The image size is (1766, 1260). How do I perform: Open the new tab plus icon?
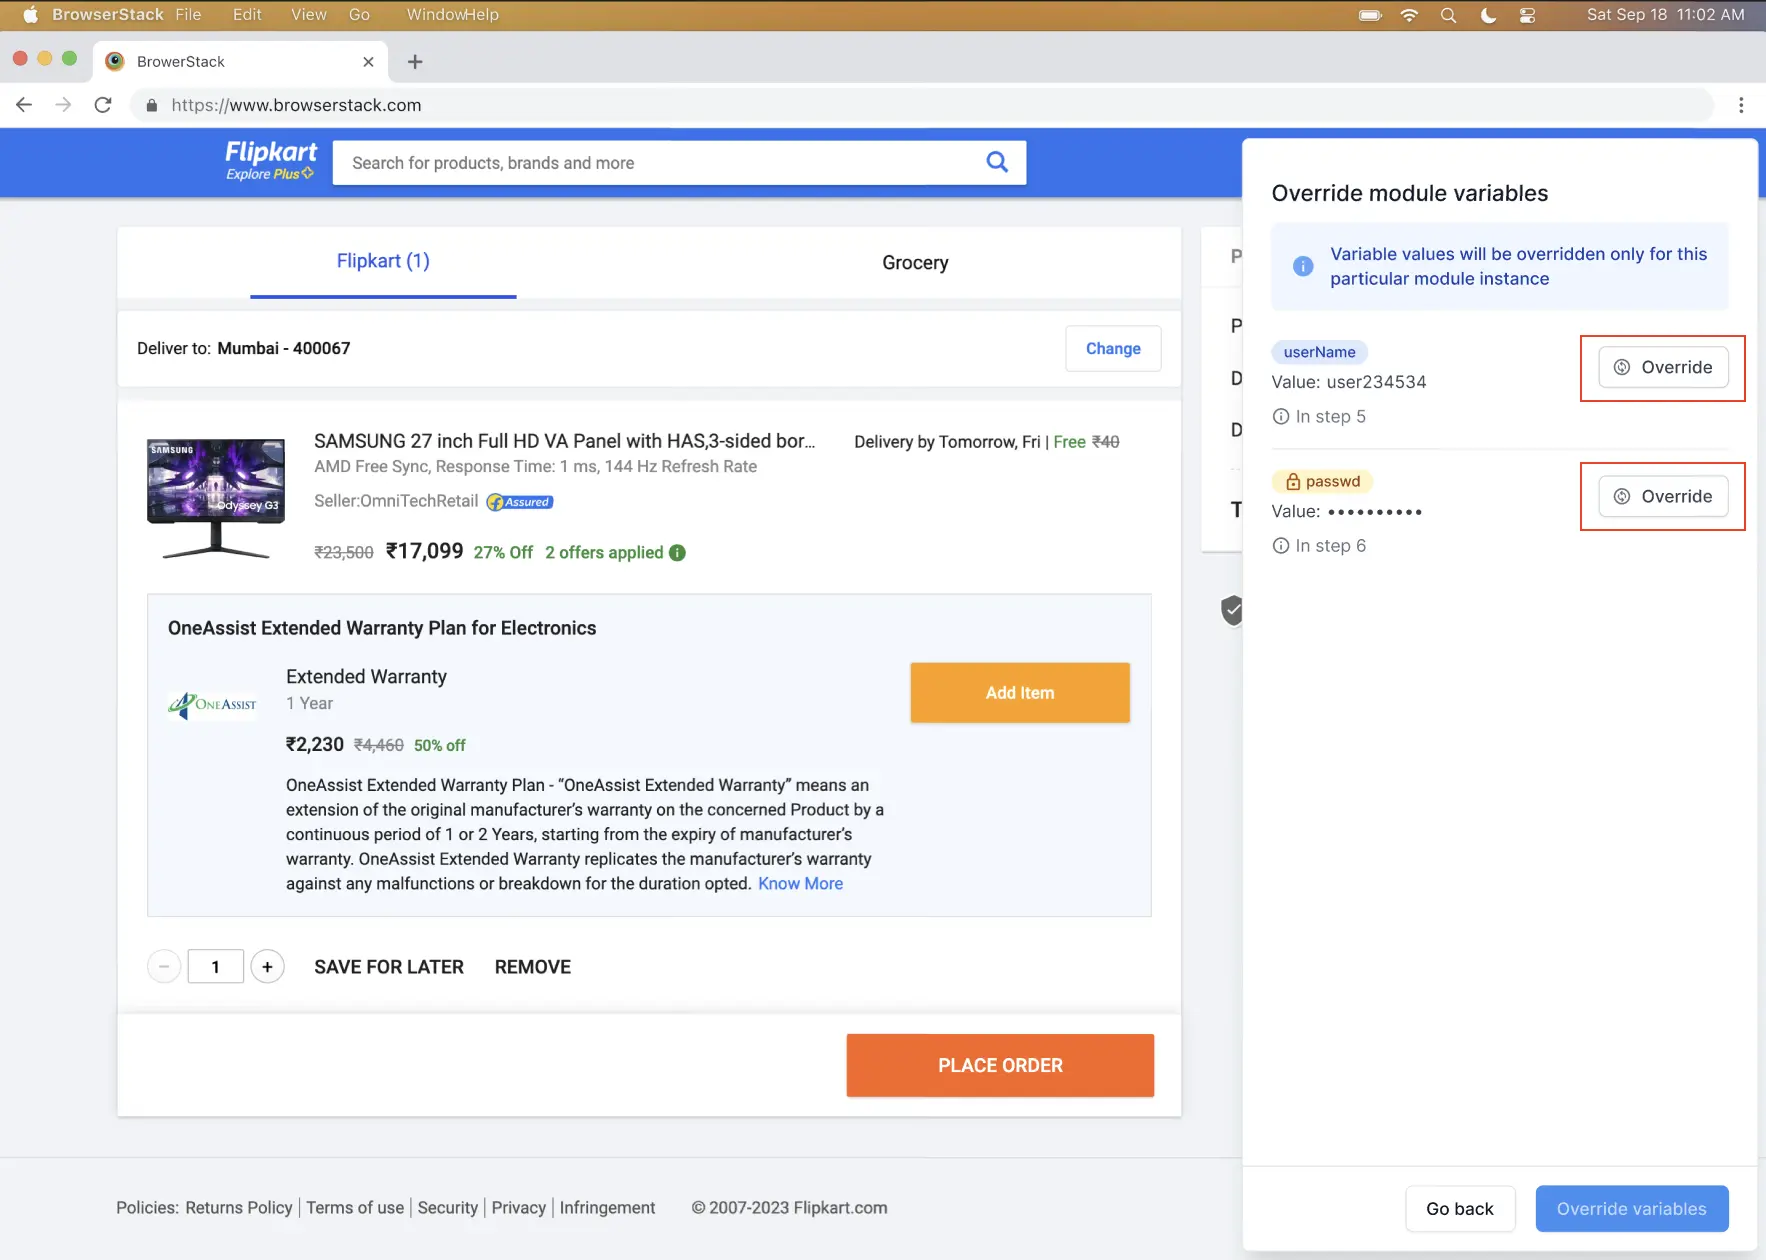coord(415,62)
